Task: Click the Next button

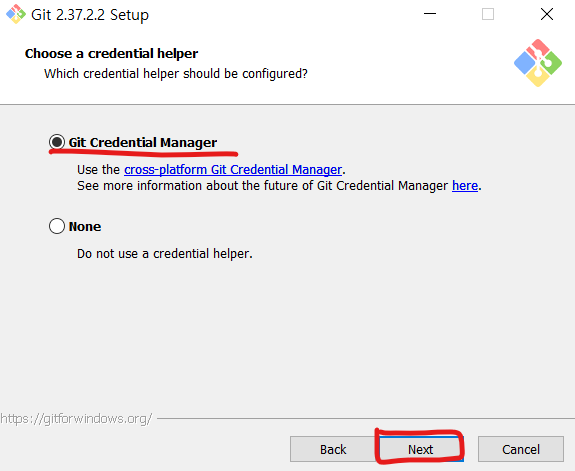Action: click(x=421, y=449)
